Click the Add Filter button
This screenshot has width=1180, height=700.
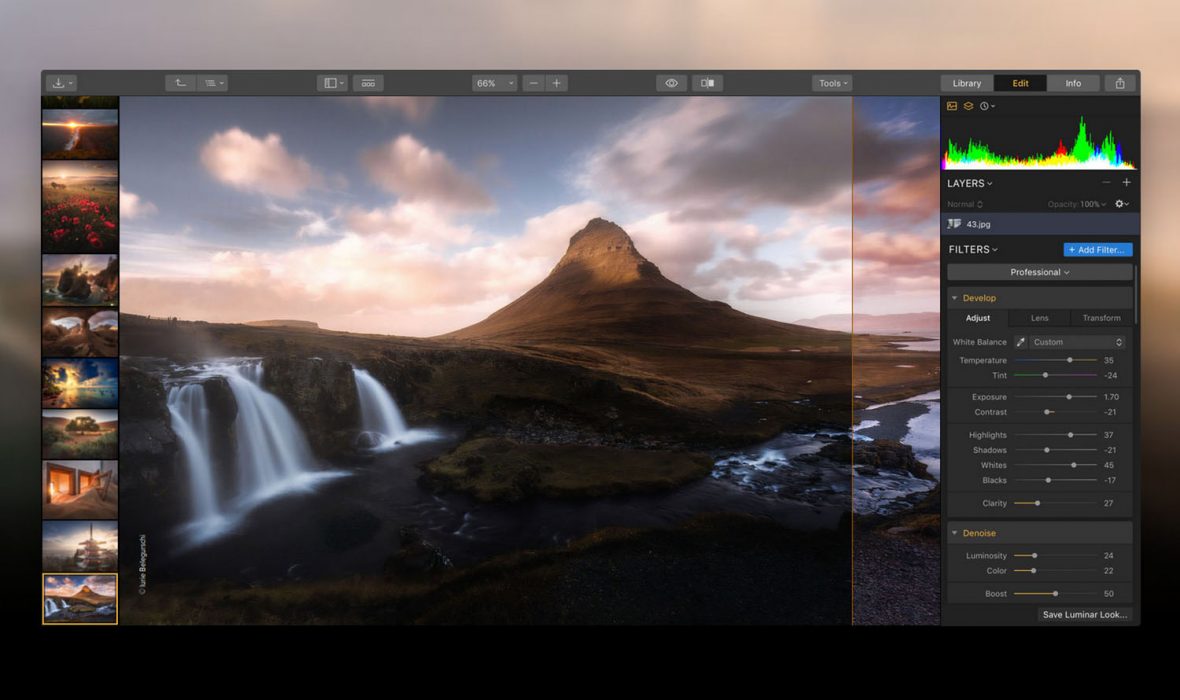tap(1097, 250)
